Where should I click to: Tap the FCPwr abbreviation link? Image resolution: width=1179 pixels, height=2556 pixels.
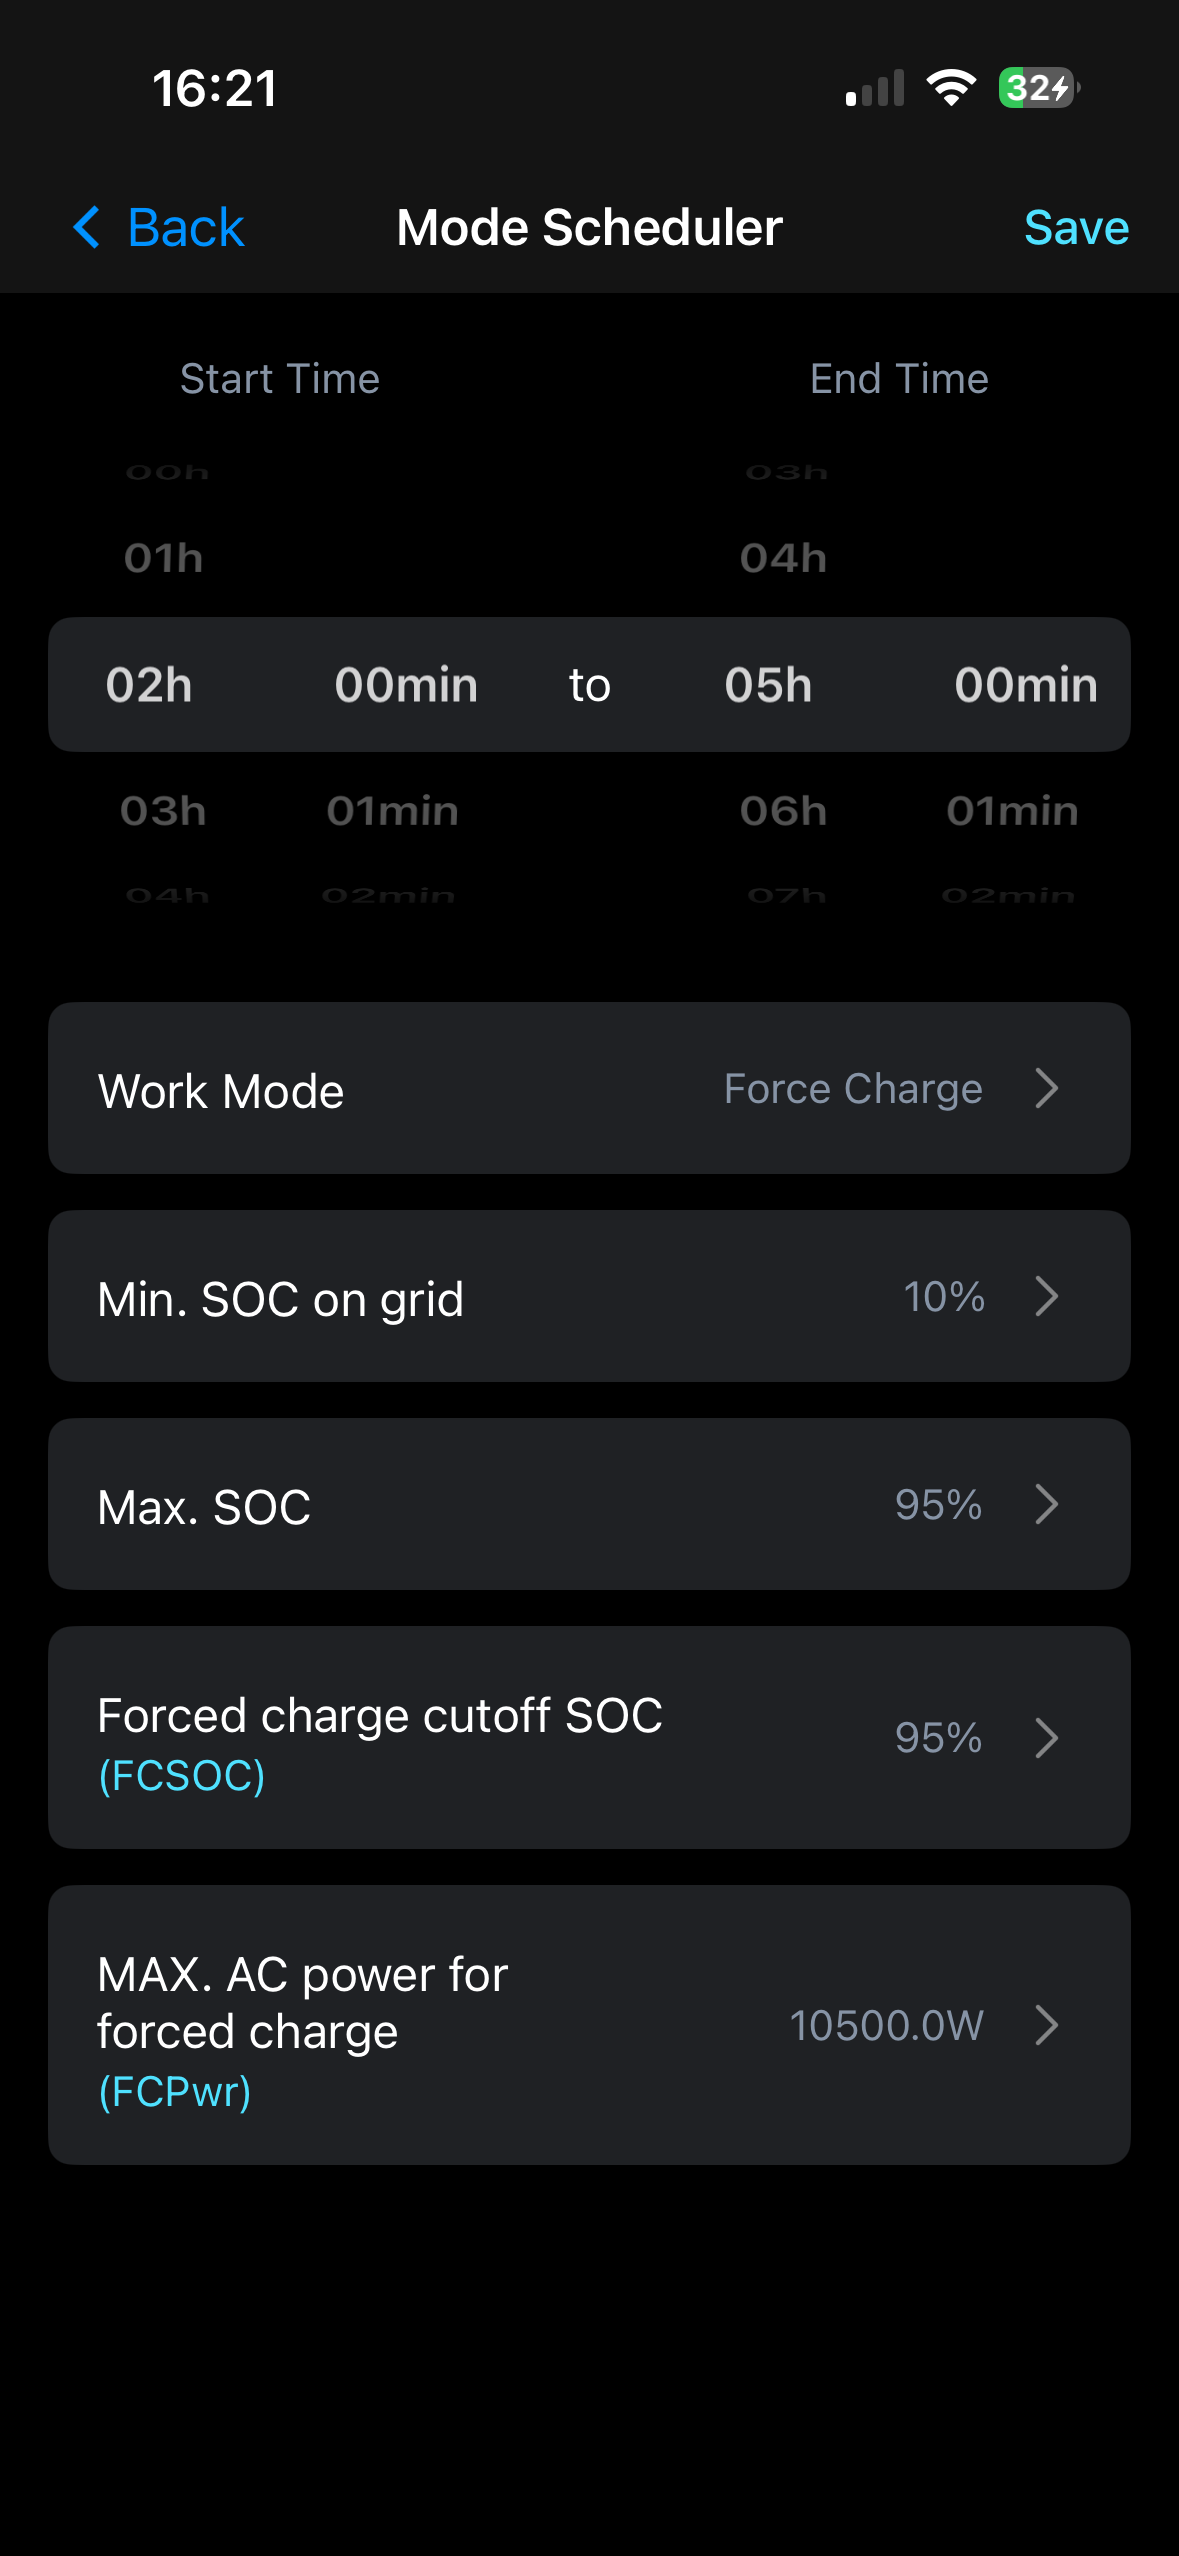click(175, 2092)
